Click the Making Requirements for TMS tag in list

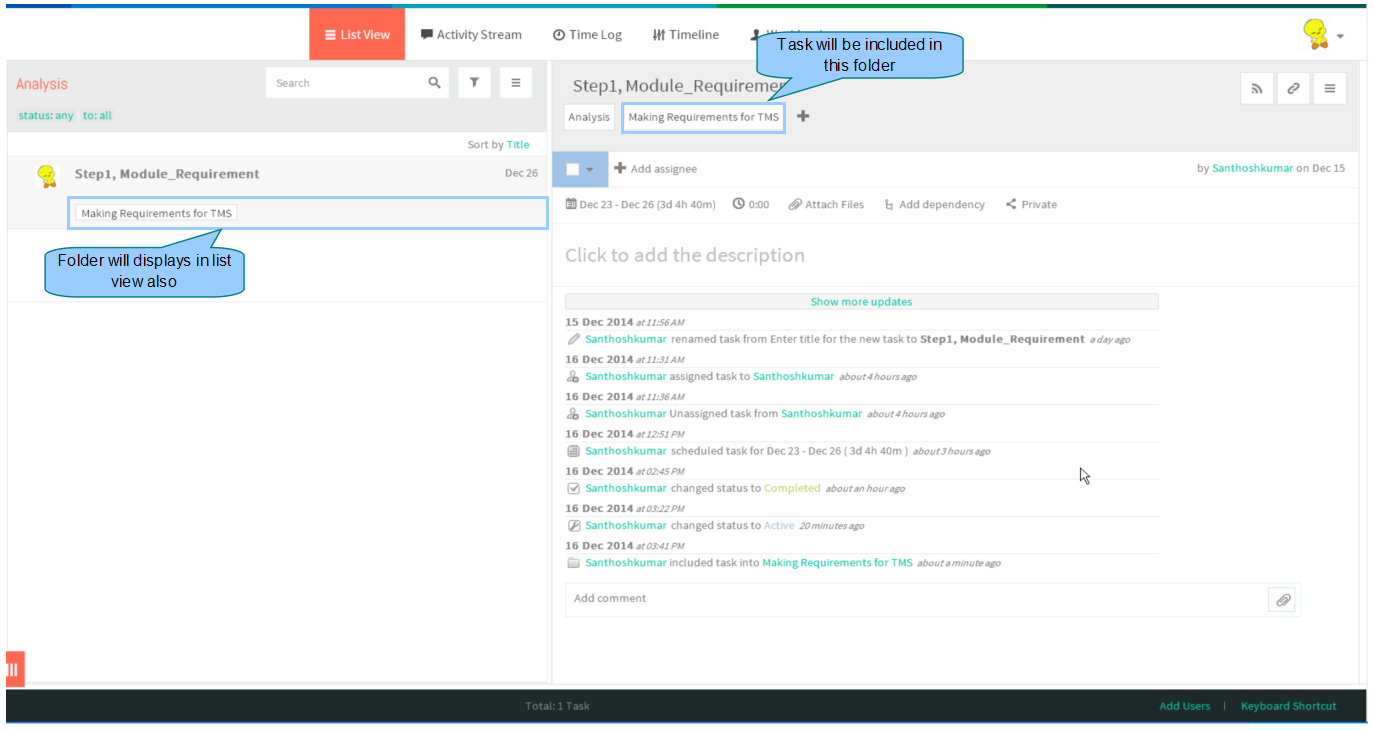[156, 213]
